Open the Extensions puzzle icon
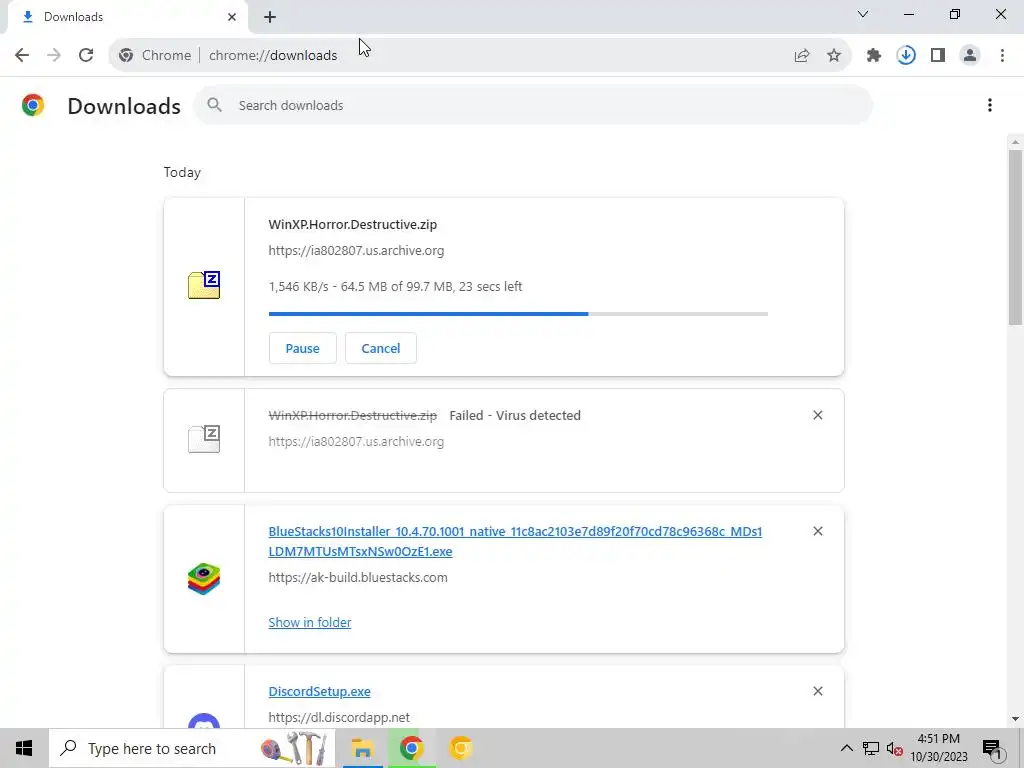 click(x=874, y=56)
